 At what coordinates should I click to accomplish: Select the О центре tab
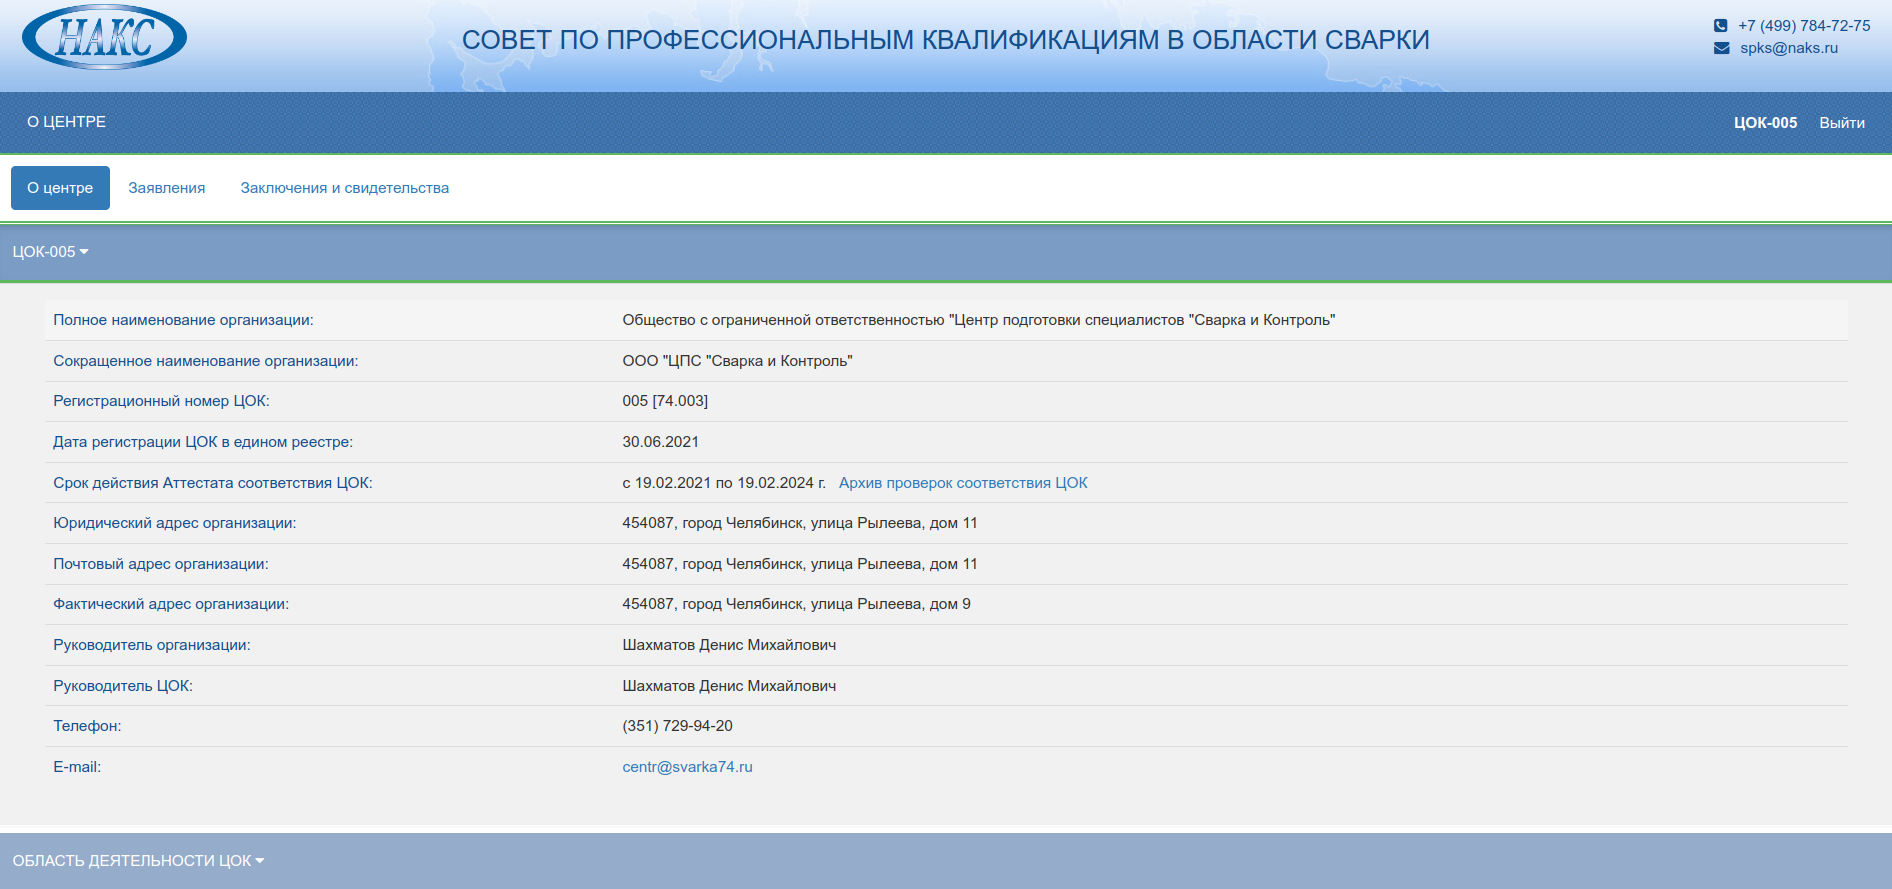coord(60,188)
